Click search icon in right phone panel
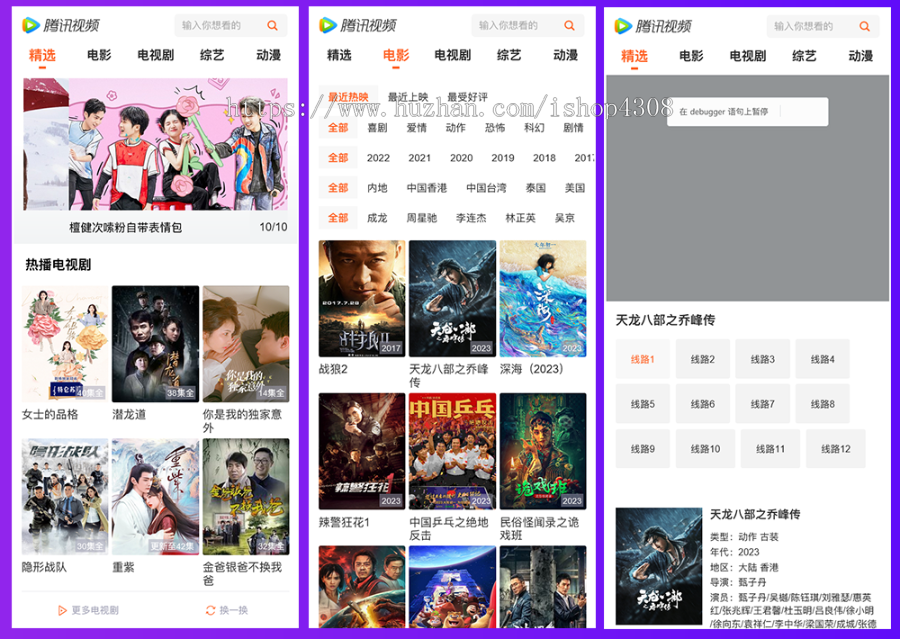The image size is (900, 639). pyautogui.click(x=864, y=26)
